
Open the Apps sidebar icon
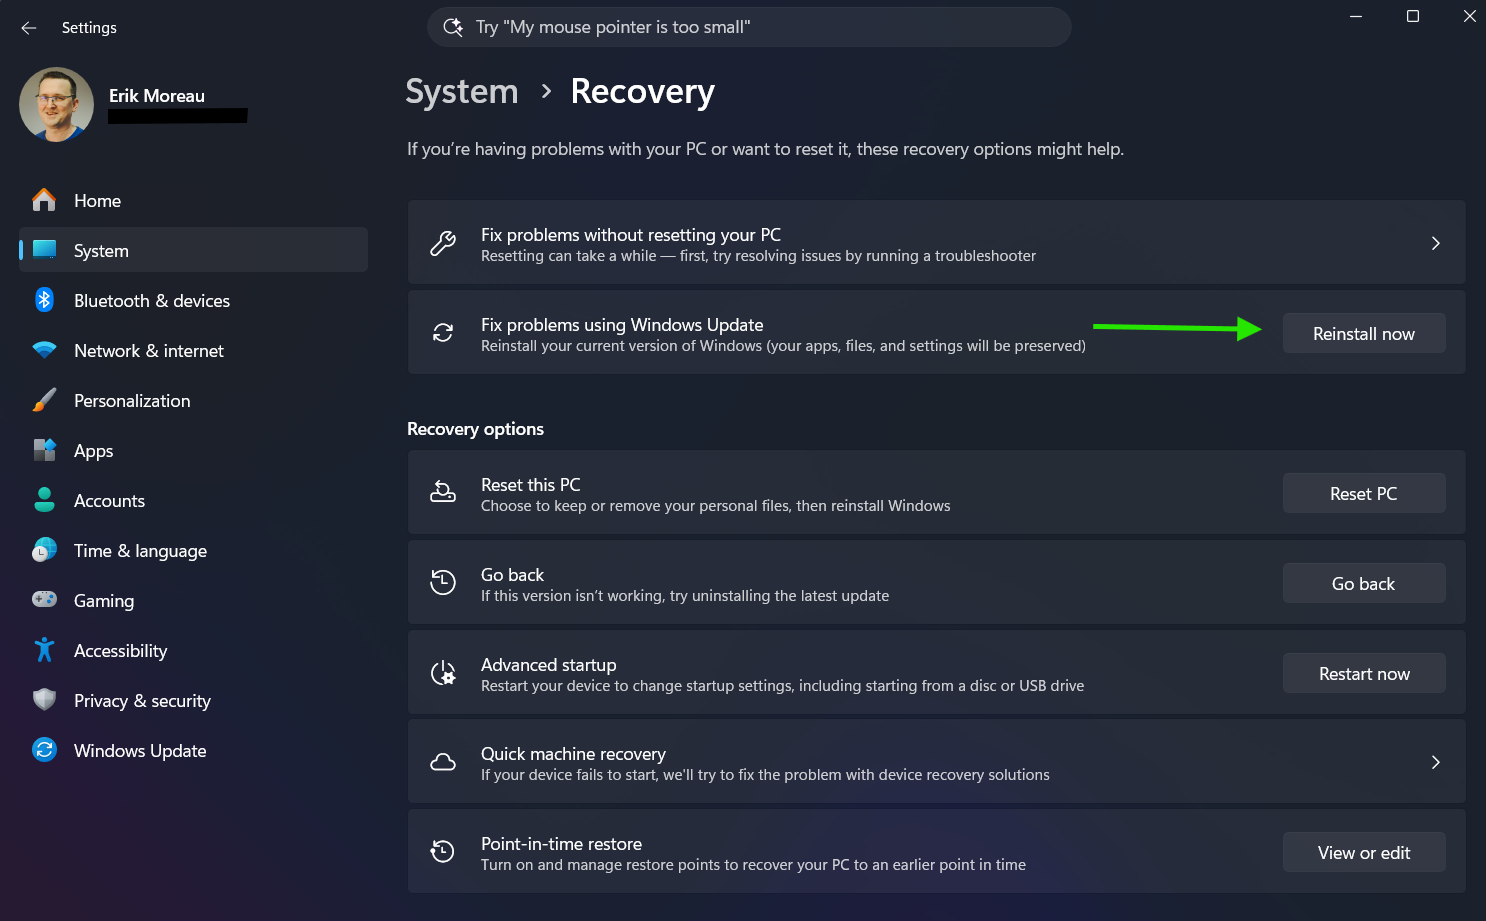(44, 450)
